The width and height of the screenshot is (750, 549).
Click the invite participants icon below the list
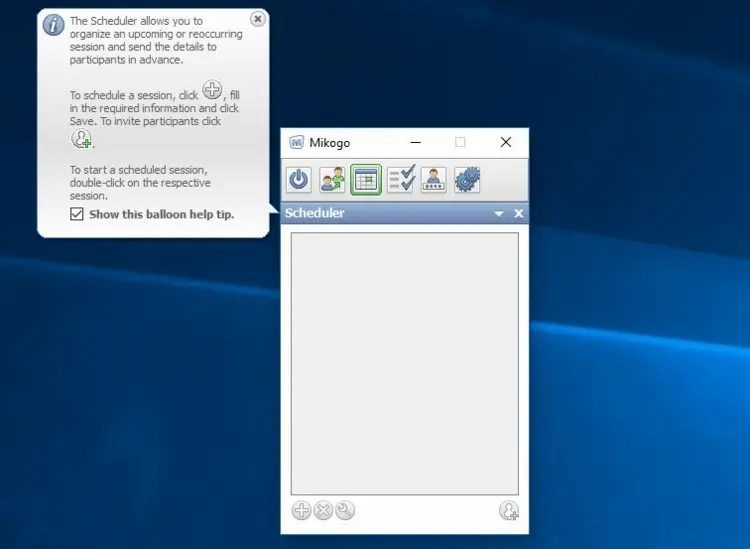(509, 511)
